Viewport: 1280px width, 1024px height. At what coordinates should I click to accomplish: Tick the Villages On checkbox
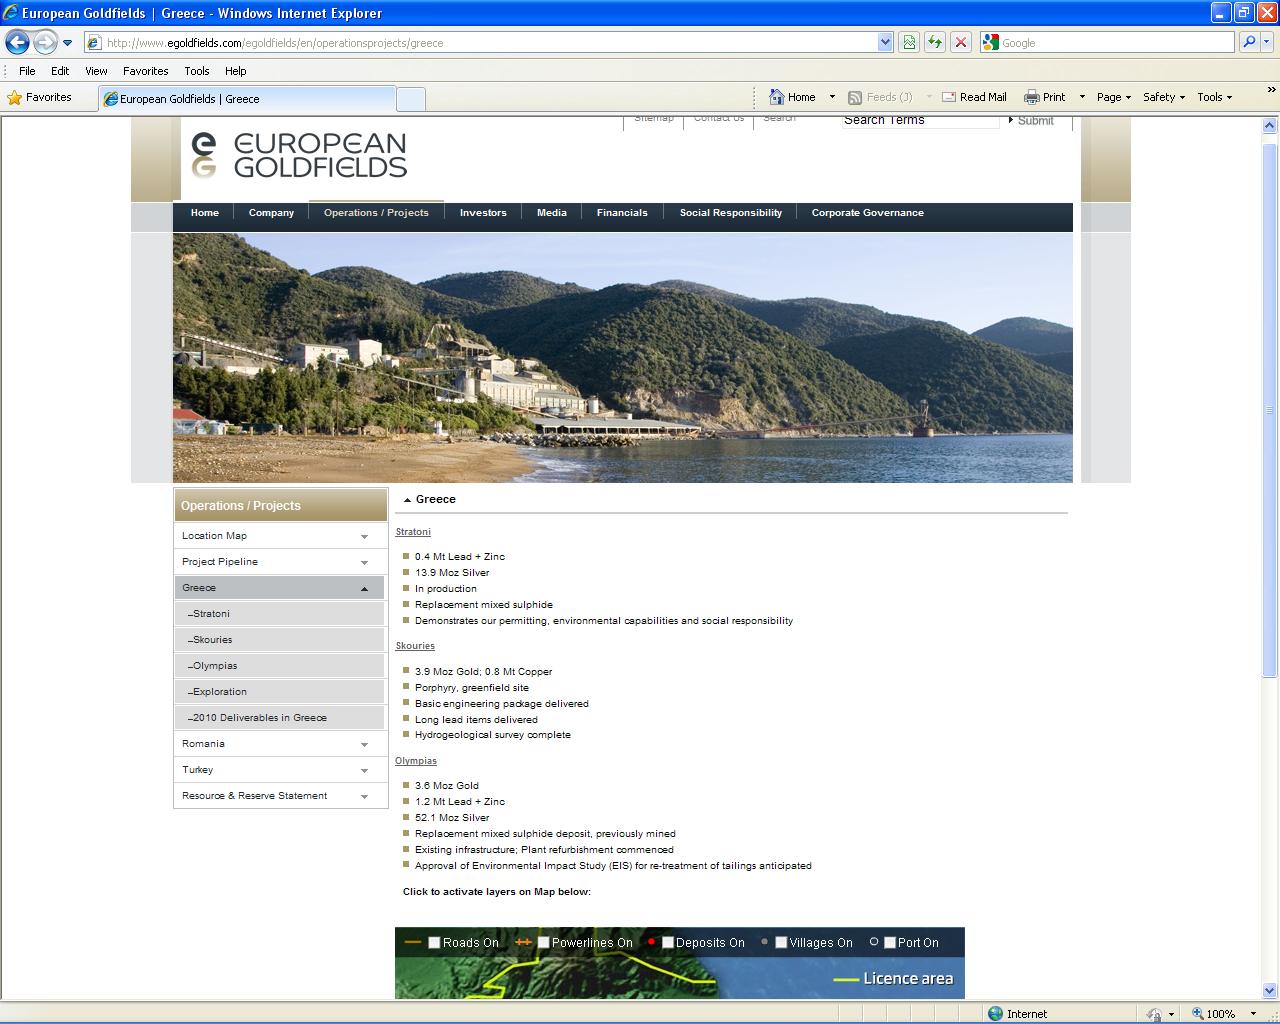[x=781, y=942]
